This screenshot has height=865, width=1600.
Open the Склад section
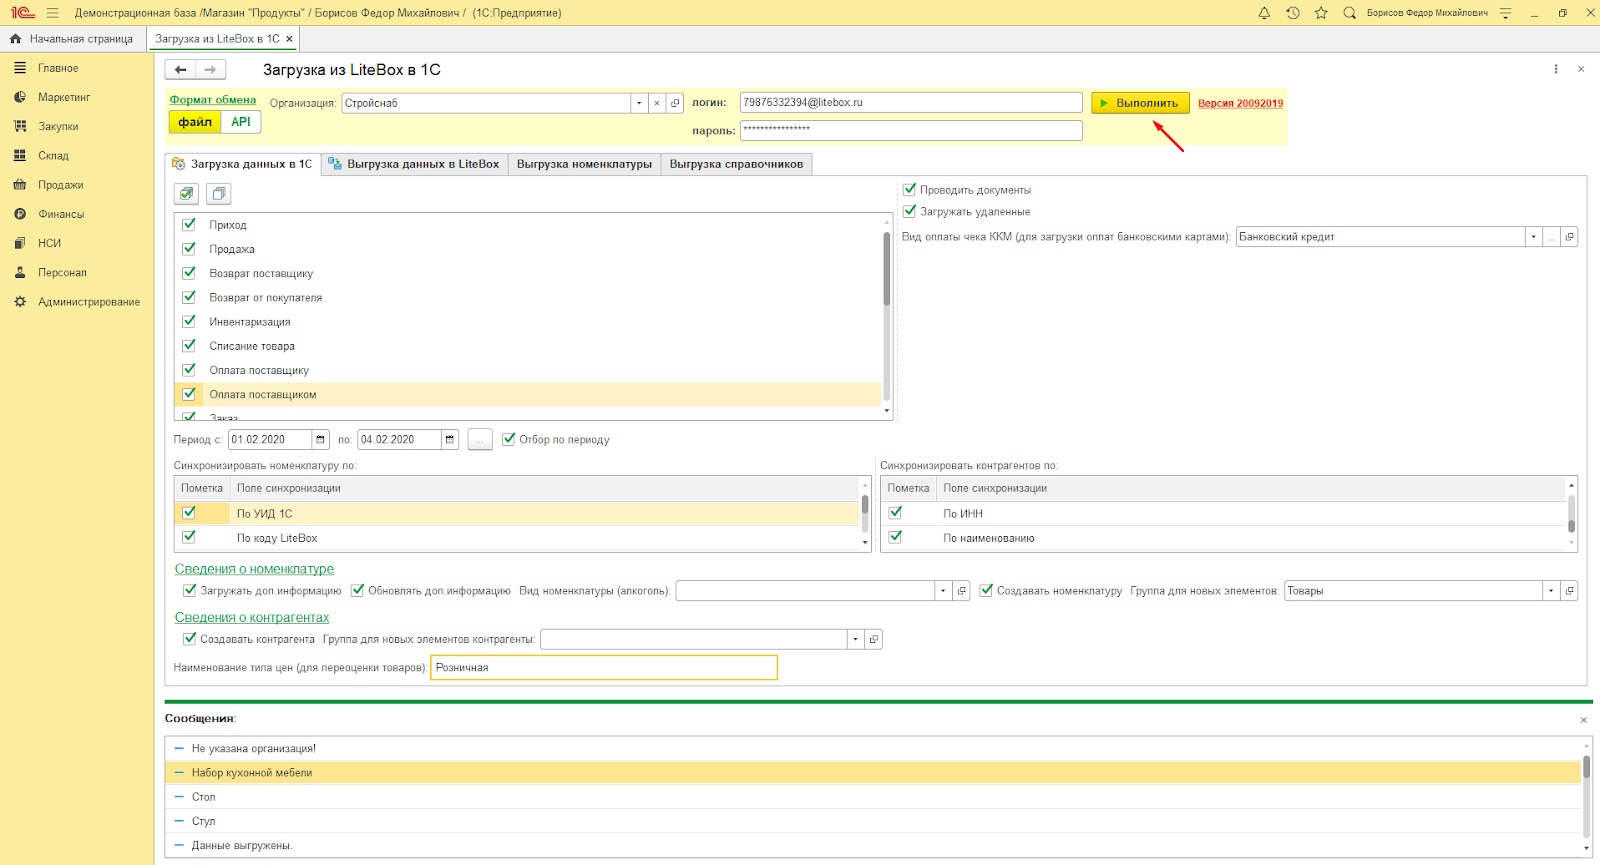(x=53, y=156)
